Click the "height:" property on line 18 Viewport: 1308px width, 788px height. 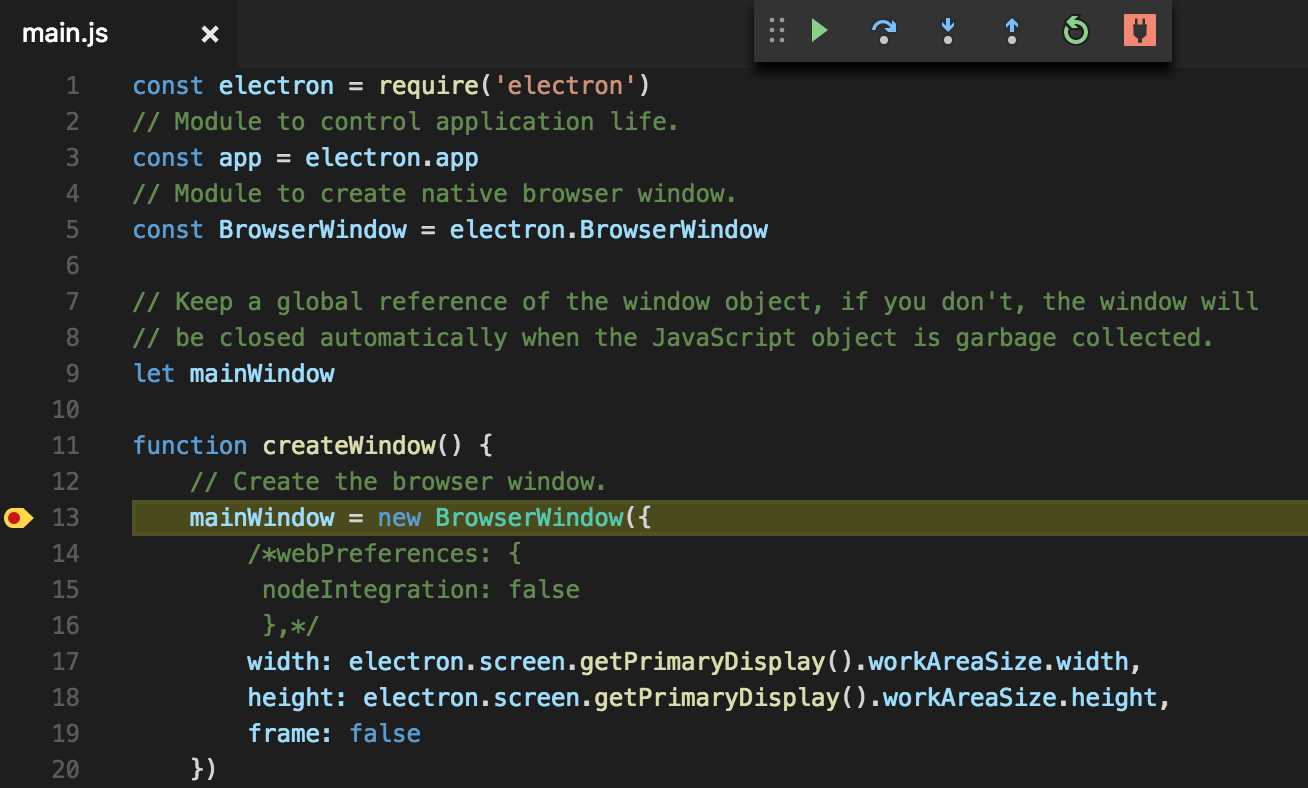[x=298, y=698]
